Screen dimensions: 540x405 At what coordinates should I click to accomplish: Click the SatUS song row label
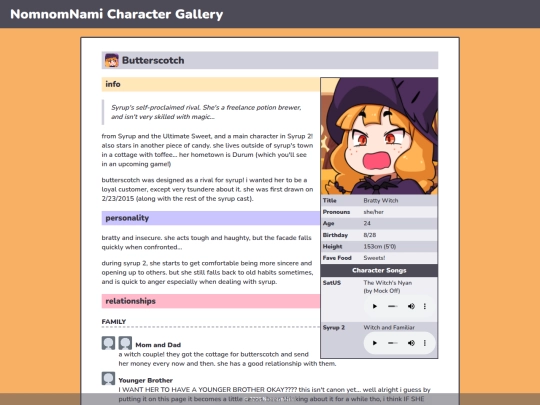pos(332,283)
